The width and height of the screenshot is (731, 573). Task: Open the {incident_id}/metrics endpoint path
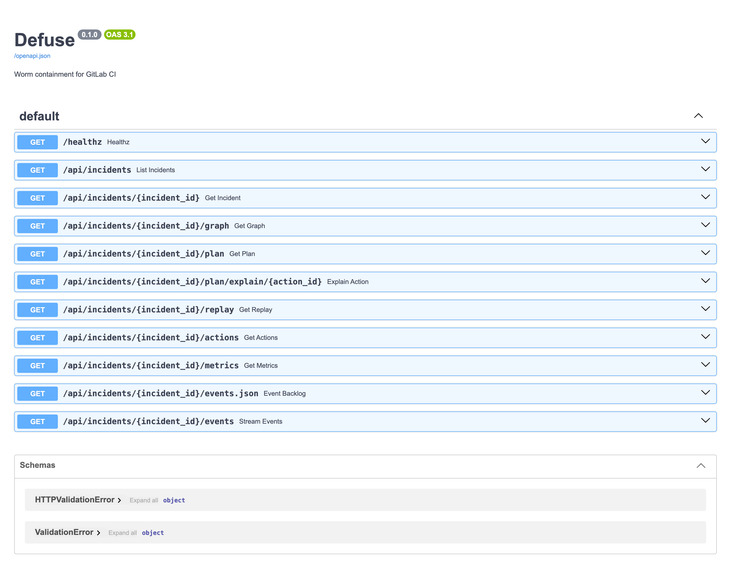pyautogui.click(x=151, y=366)
